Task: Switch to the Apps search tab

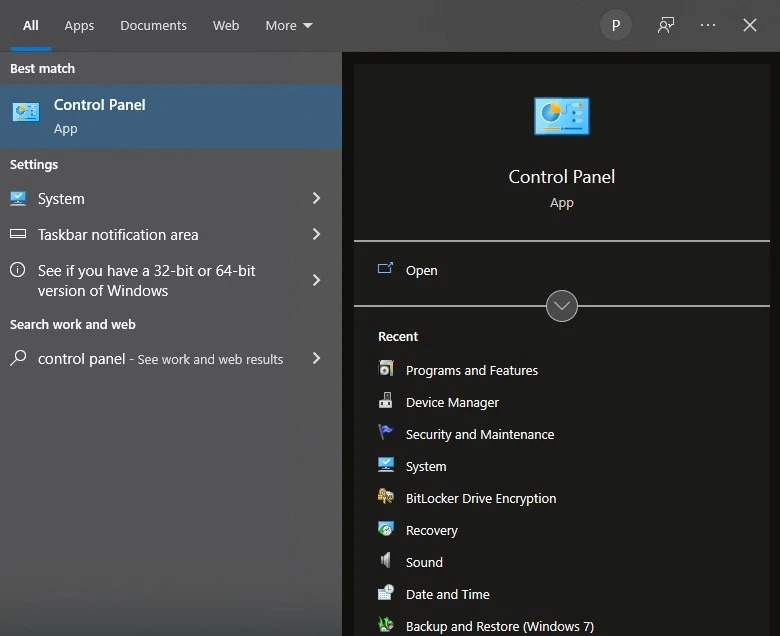Action: 79,26
